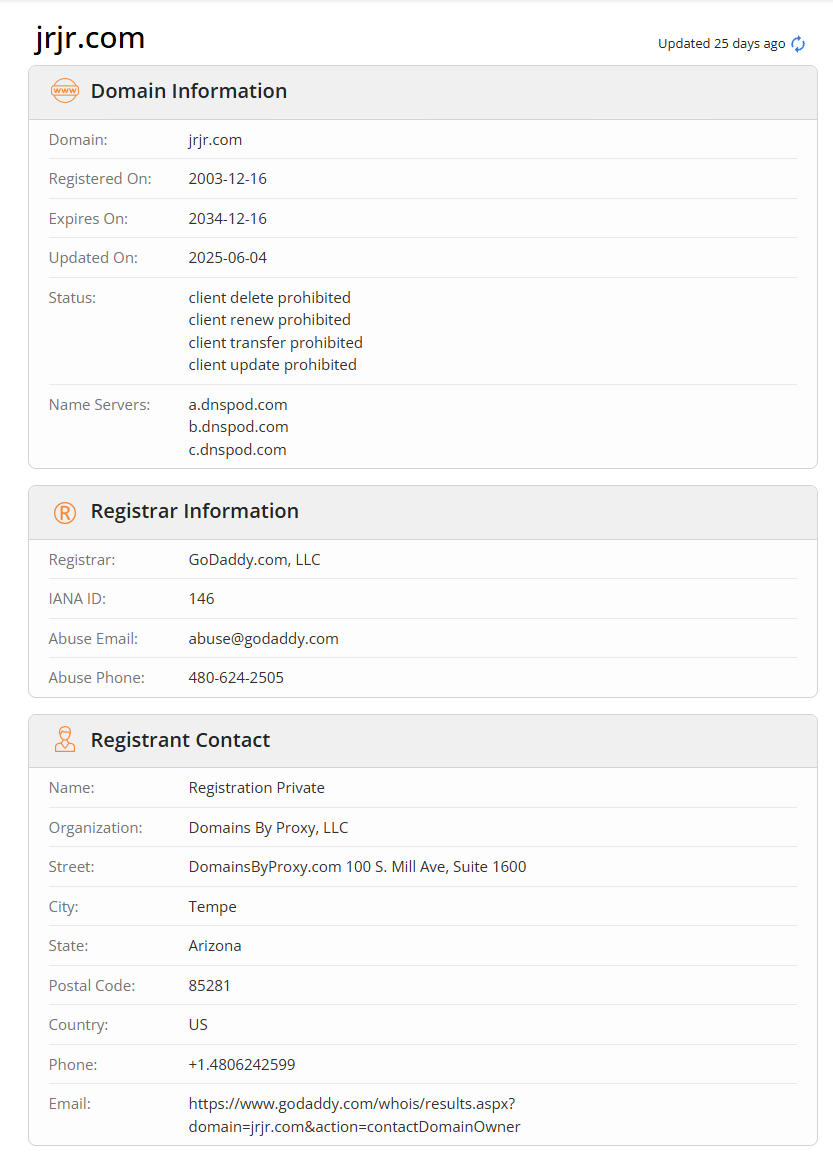Click the a.dnspod.com name server

click(x=238, y=404)
